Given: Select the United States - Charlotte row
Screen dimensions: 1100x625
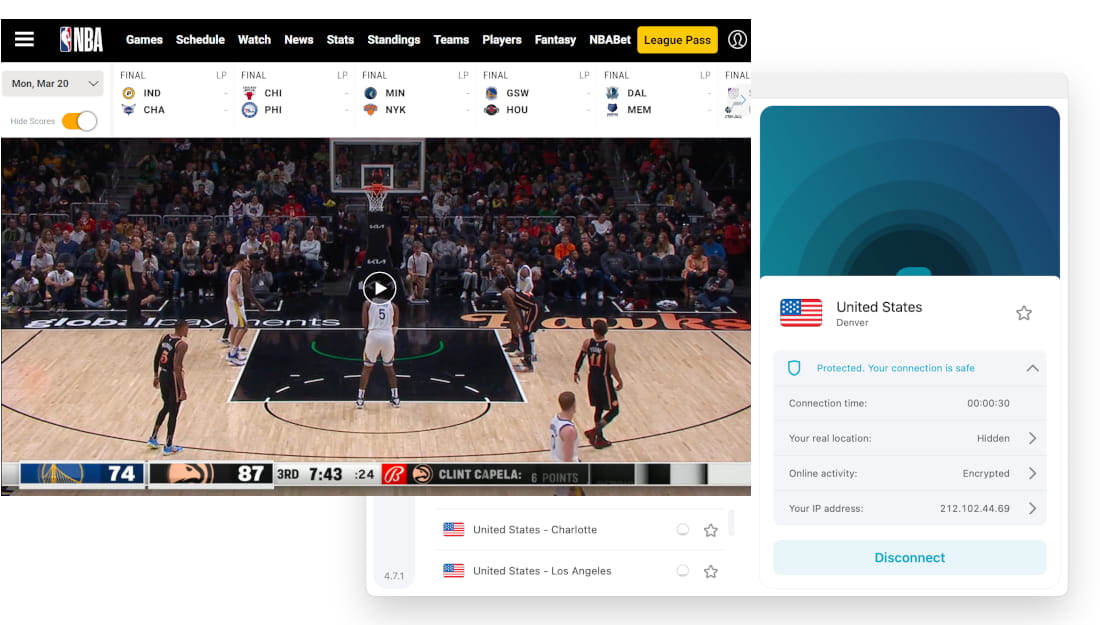Looking at the screenshot, I should pos(581,530).
